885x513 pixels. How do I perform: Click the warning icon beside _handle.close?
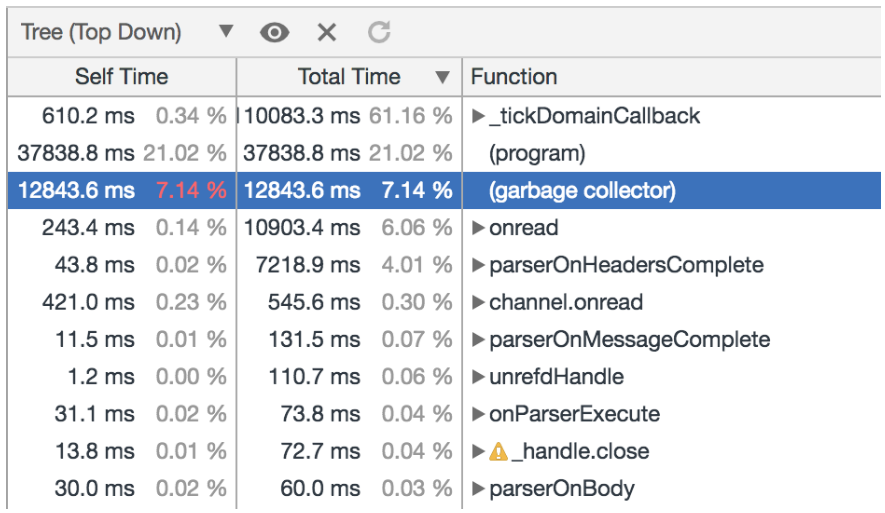(x=498, y=451)
